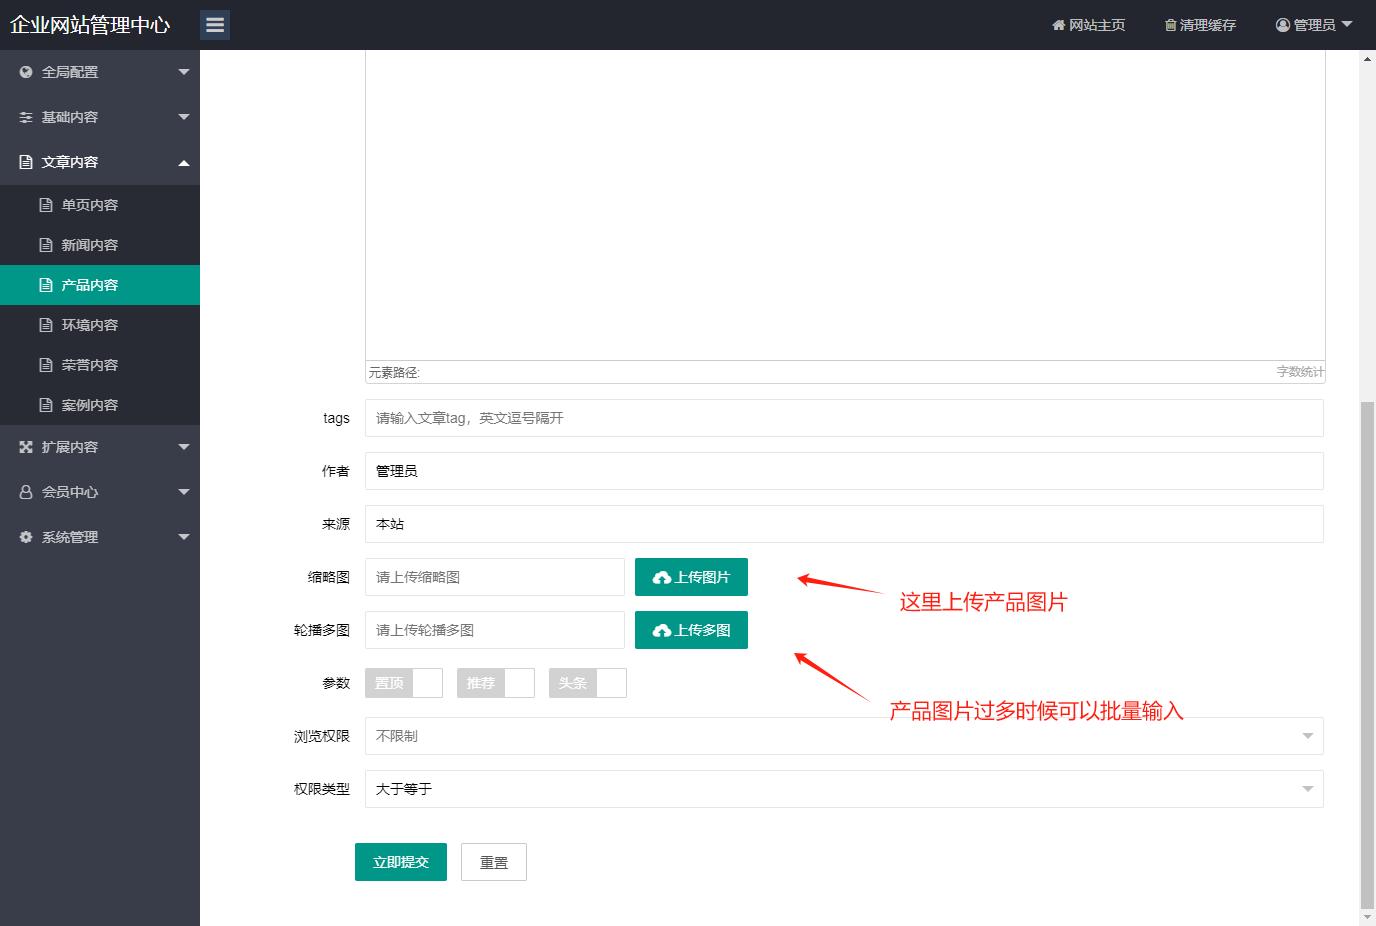Open the 权限类型 dropdown

tap(843, 789)
